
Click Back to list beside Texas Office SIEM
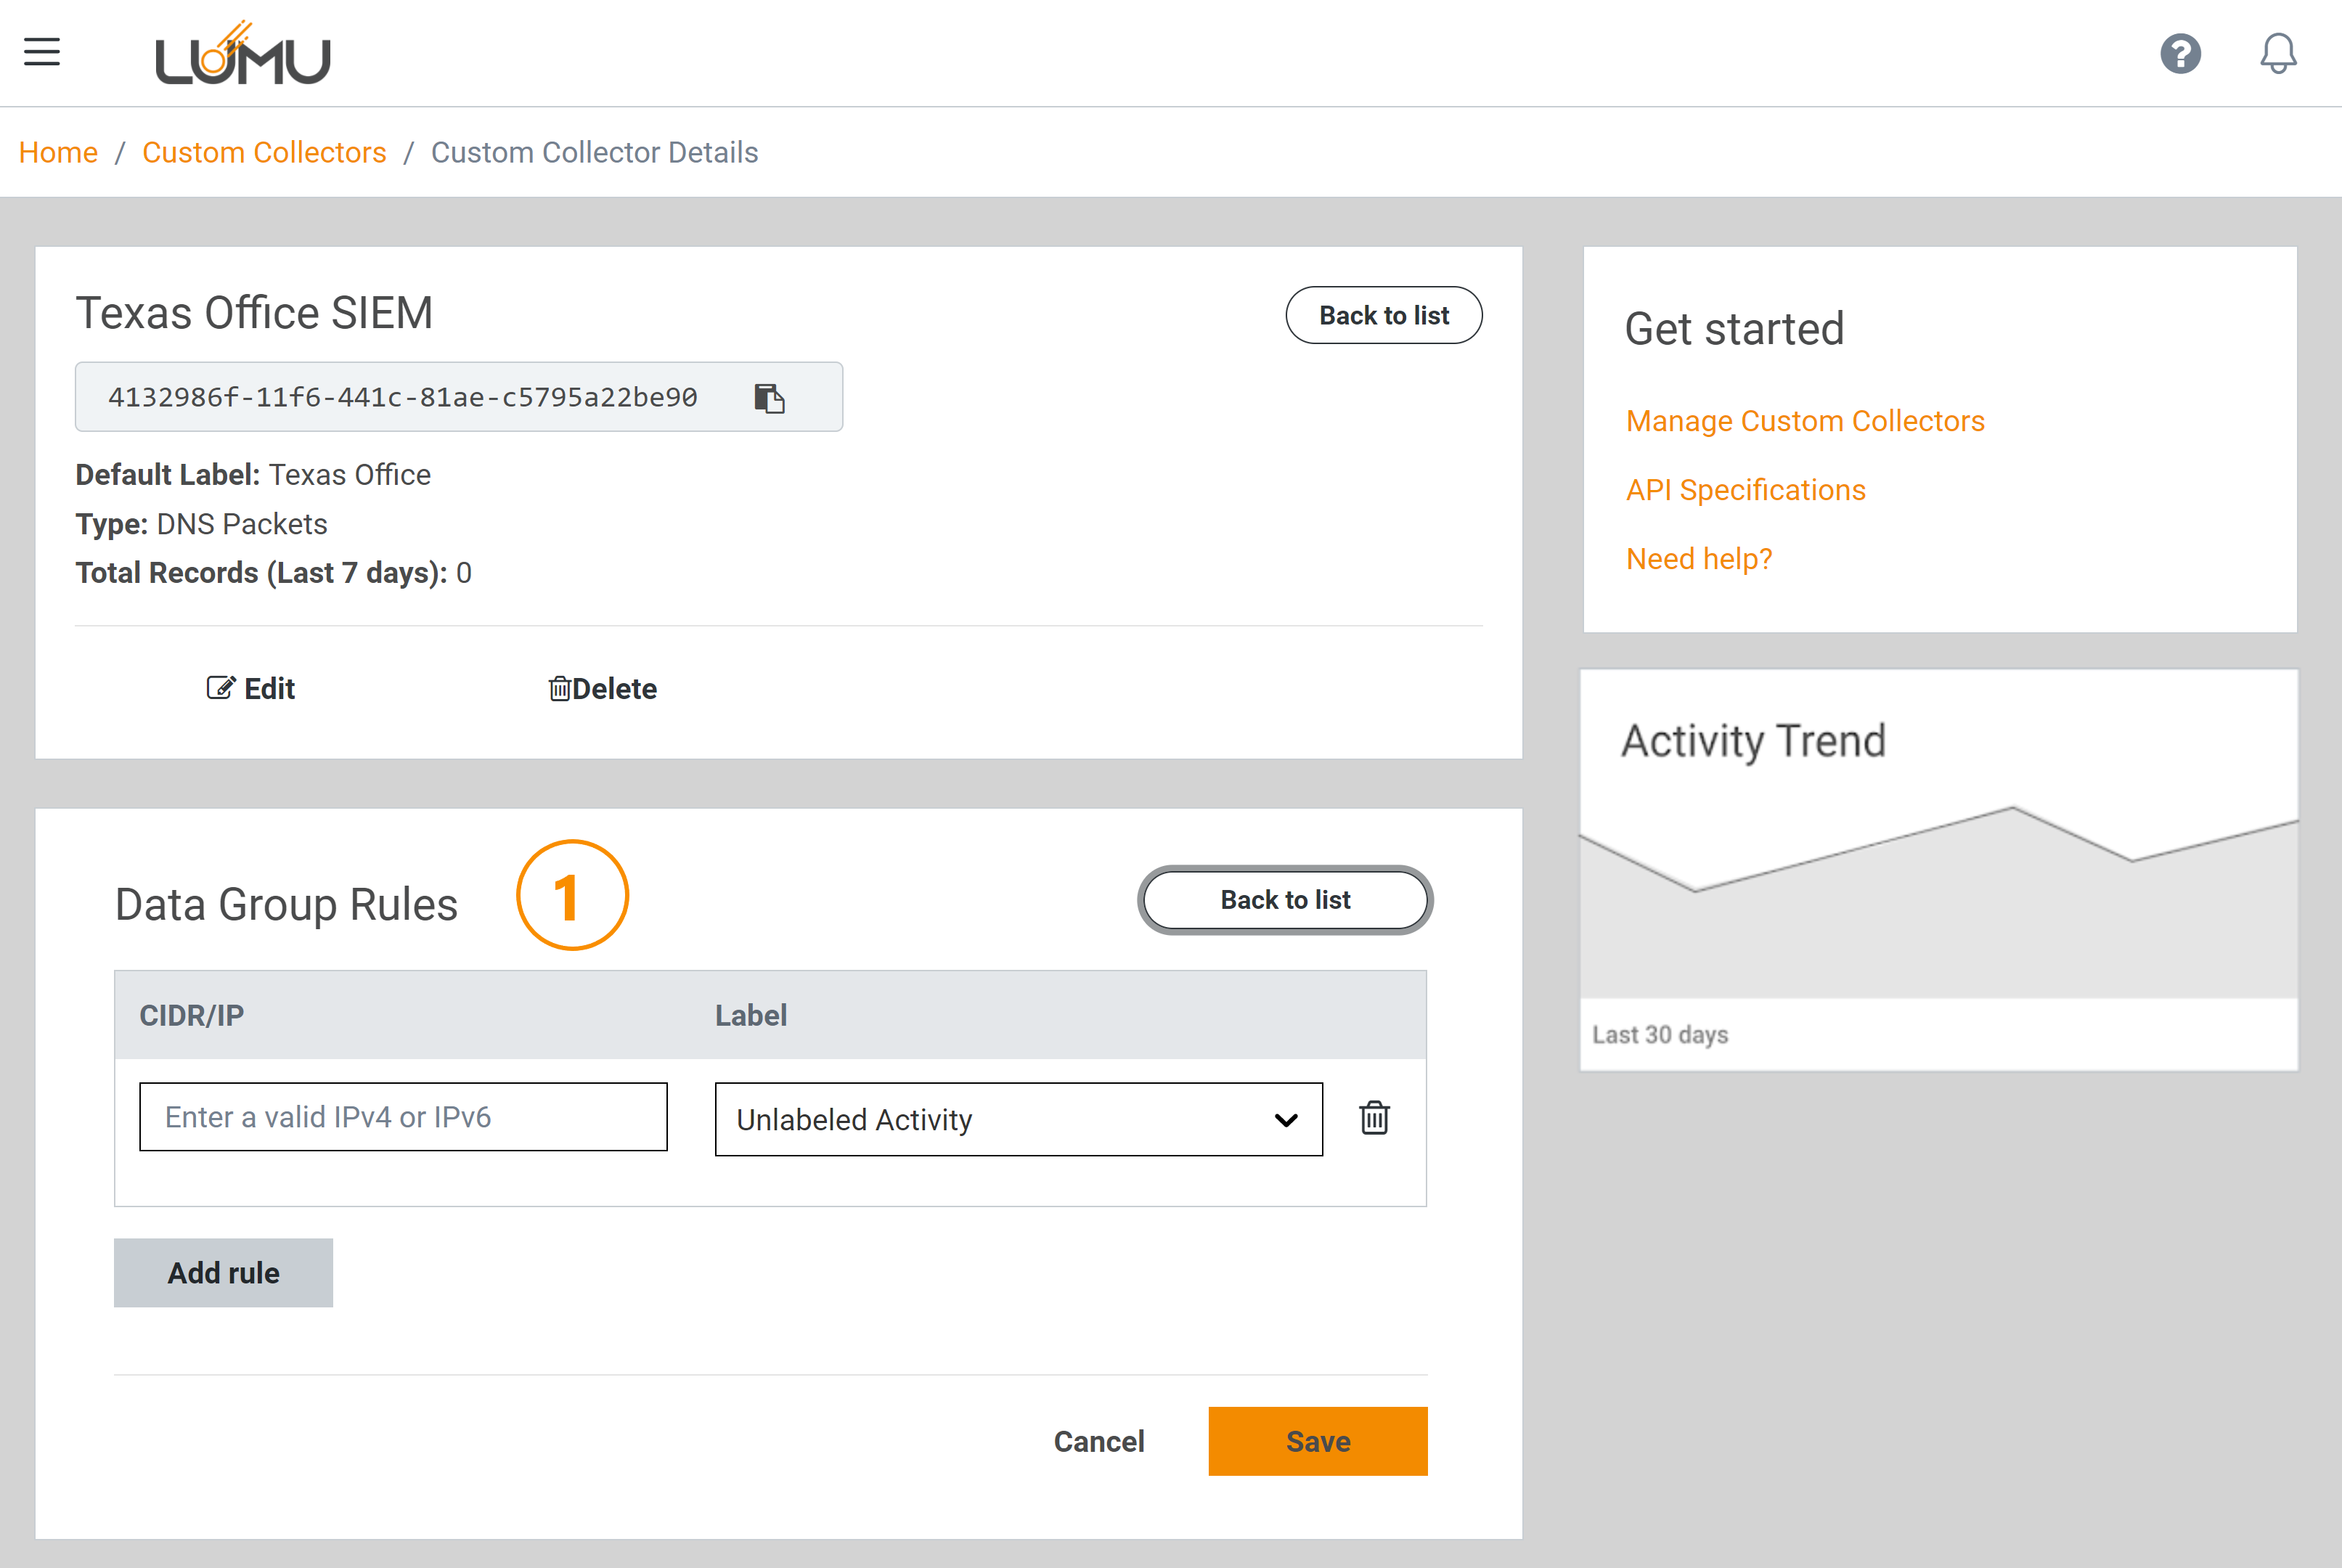coord(1383,315)
